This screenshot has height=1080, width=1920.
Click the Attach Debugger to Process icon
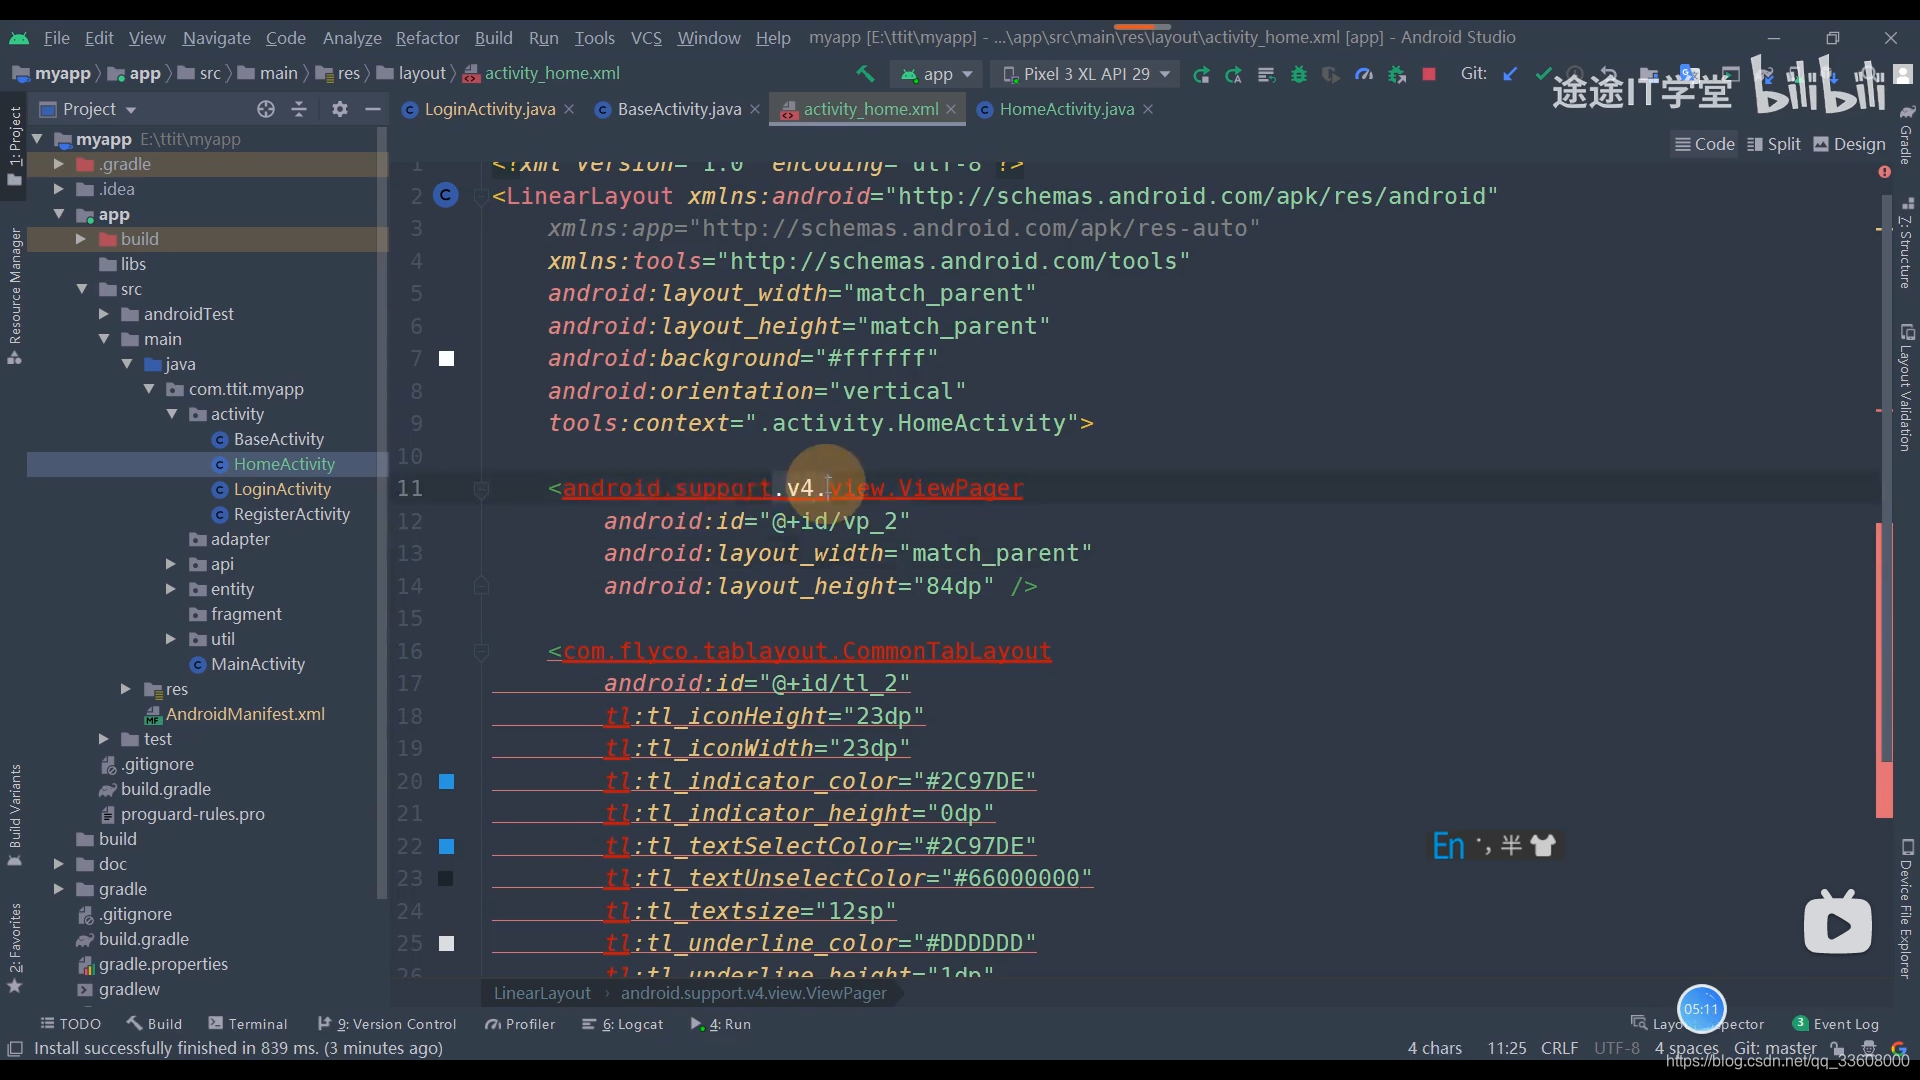[x=1397, y=74]
